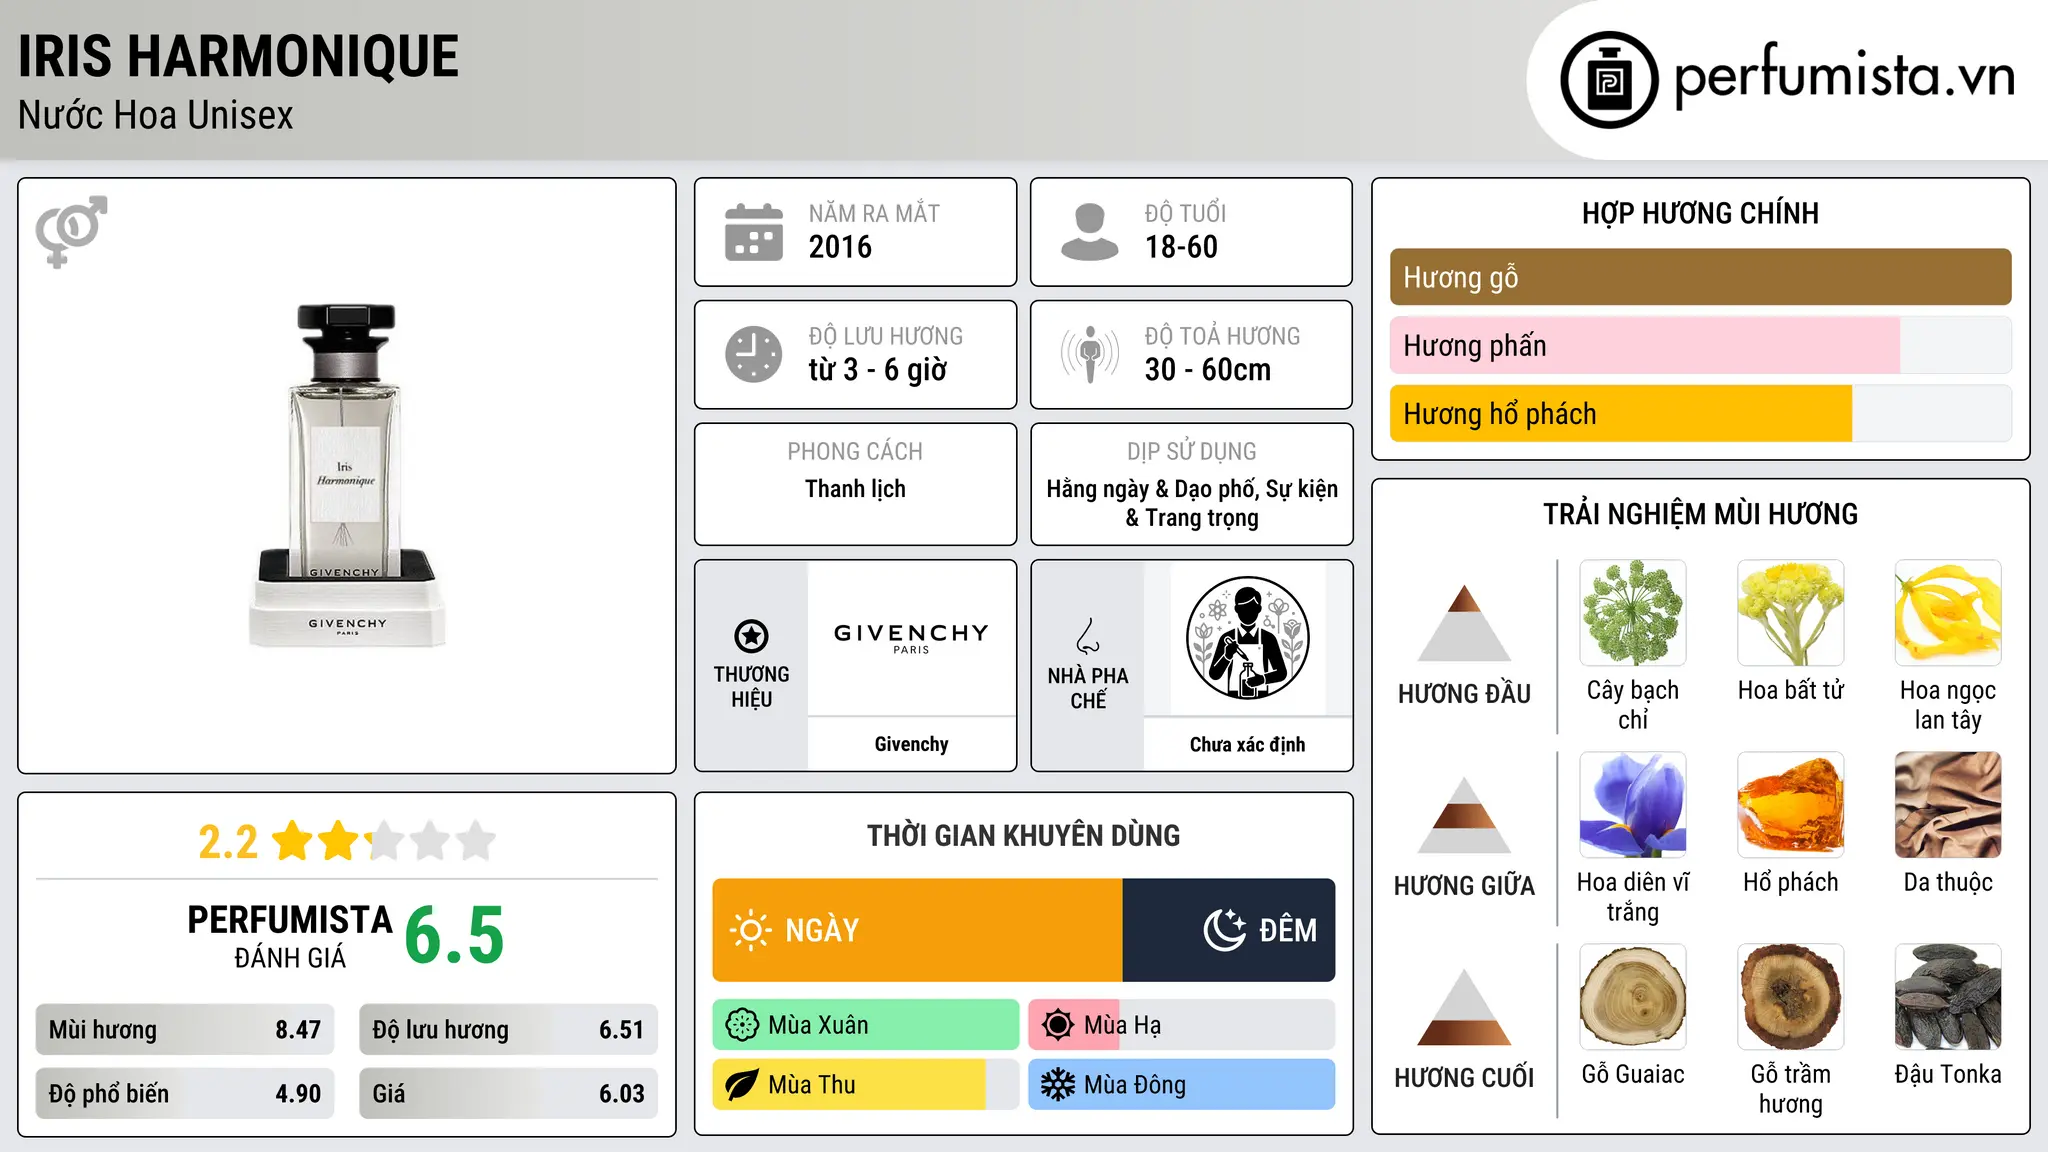Click the TRẢI NGHIỆM MÙI HƯƠNG heading
The width and height of the screenshot is (2048, 1152).
click(x=1700, y=515)
